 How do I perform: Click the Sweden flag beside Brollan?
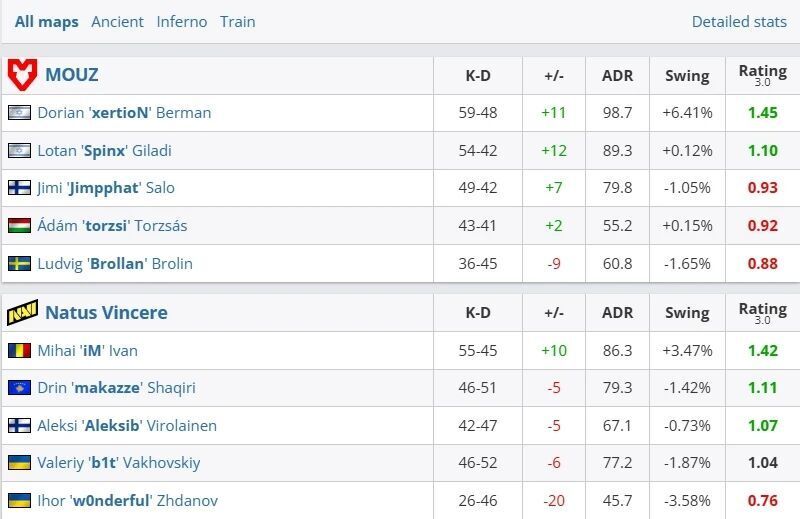[x=19, y=264]
